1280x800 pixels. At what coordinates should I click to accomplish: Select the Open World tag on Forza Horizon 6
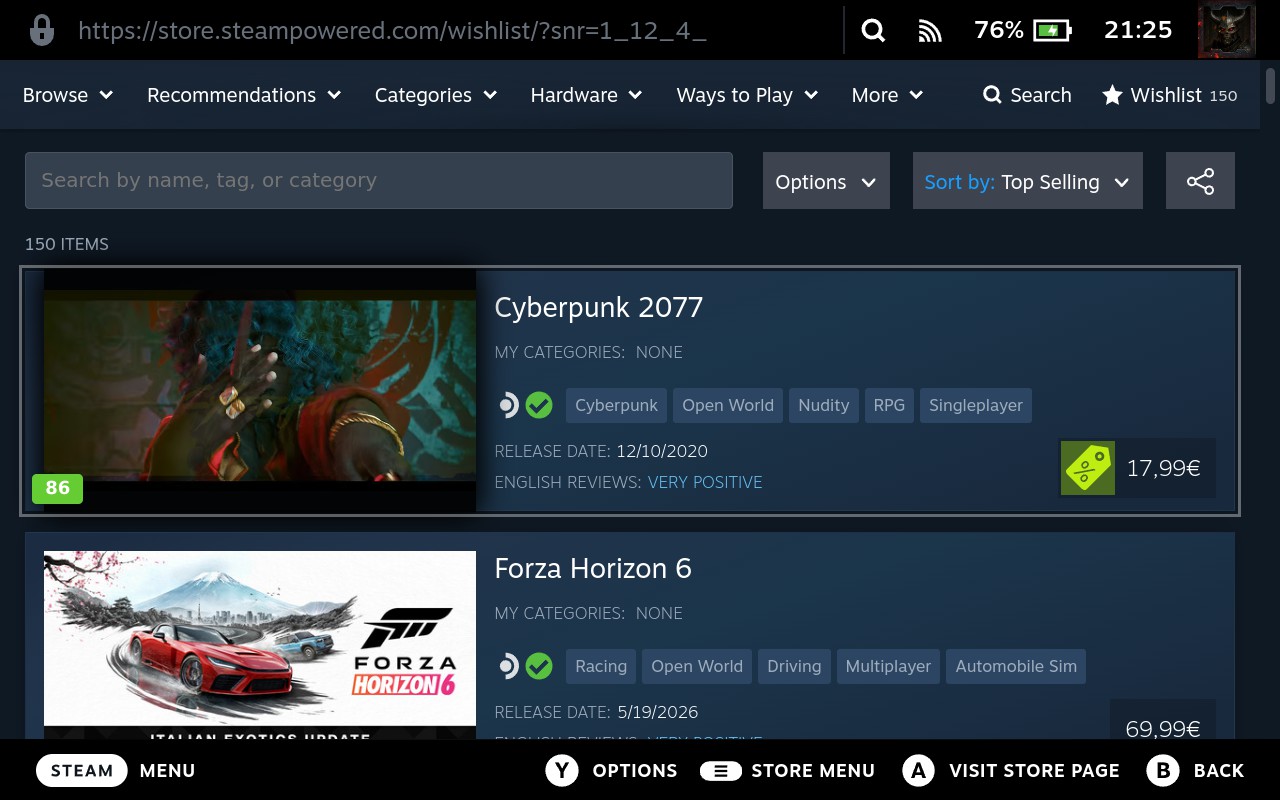pos(697,666)
